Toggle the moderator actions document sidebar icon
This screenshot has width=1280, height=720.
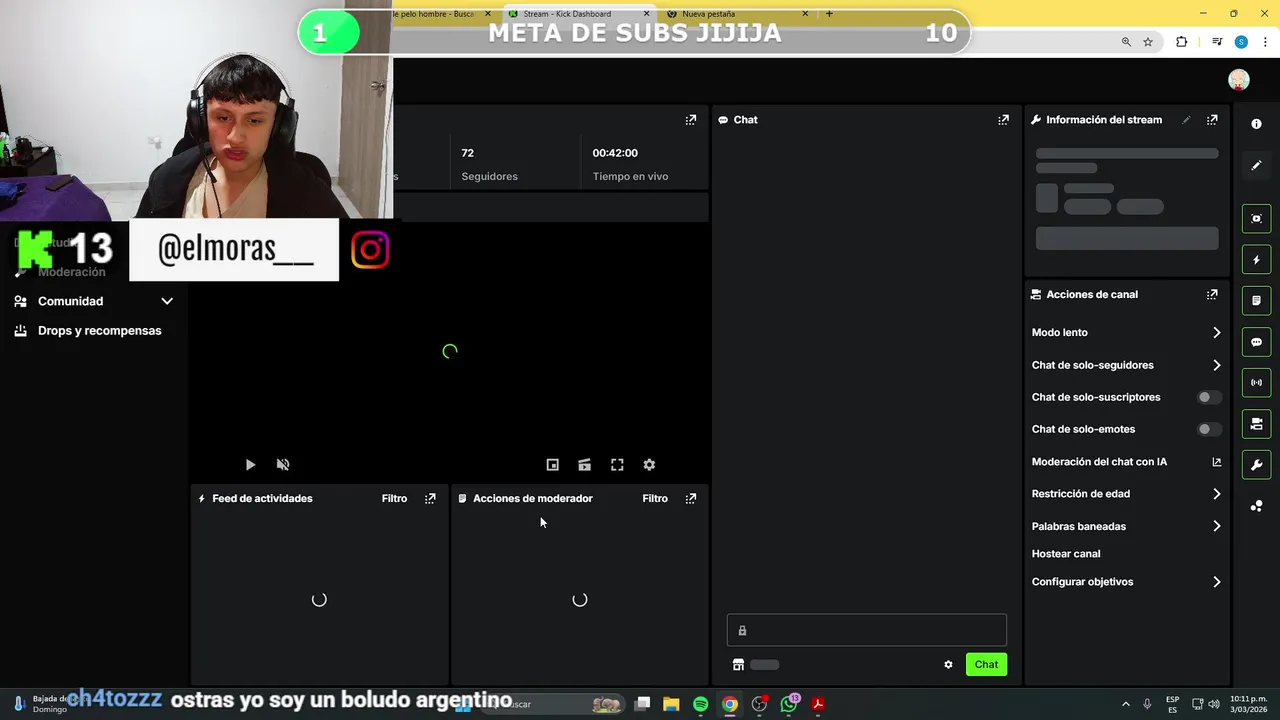click(x=1256, y=301)
